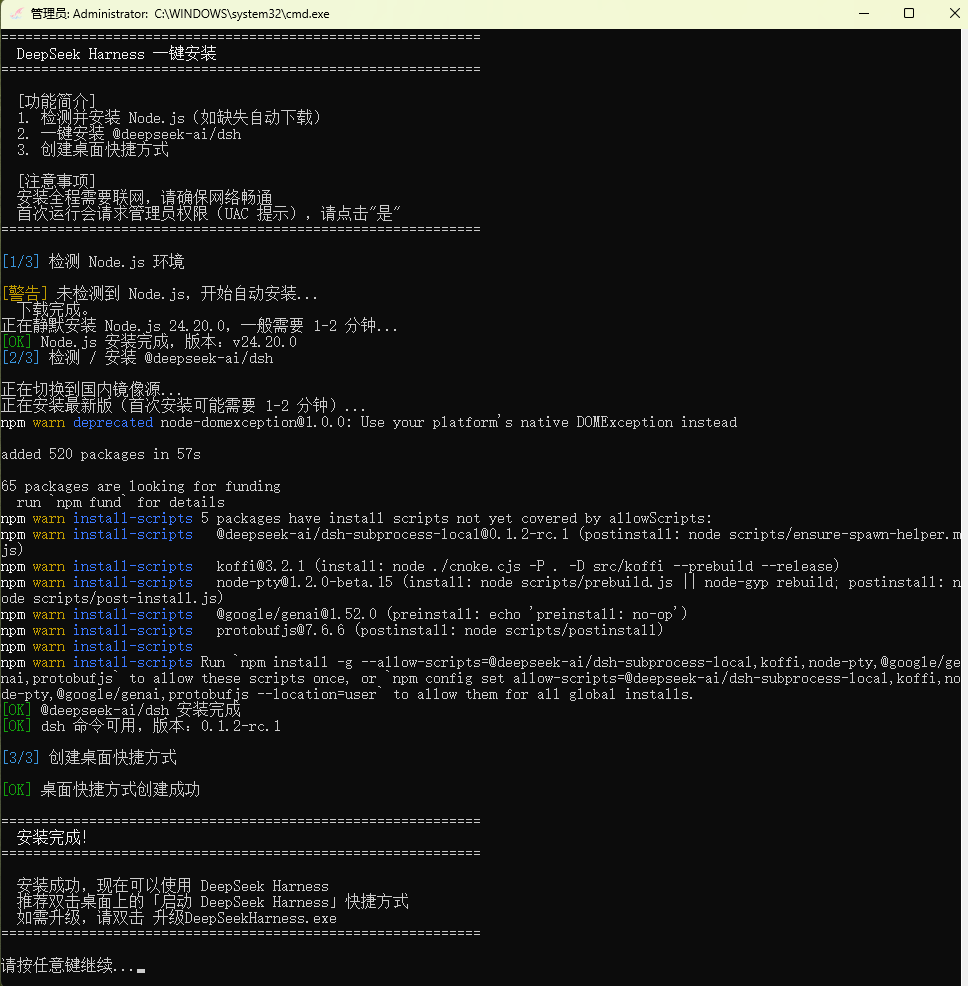This screenshot has height=986, width=968.
Task: Click line '65 packages are looking for funding'
Action: point(141,487)
